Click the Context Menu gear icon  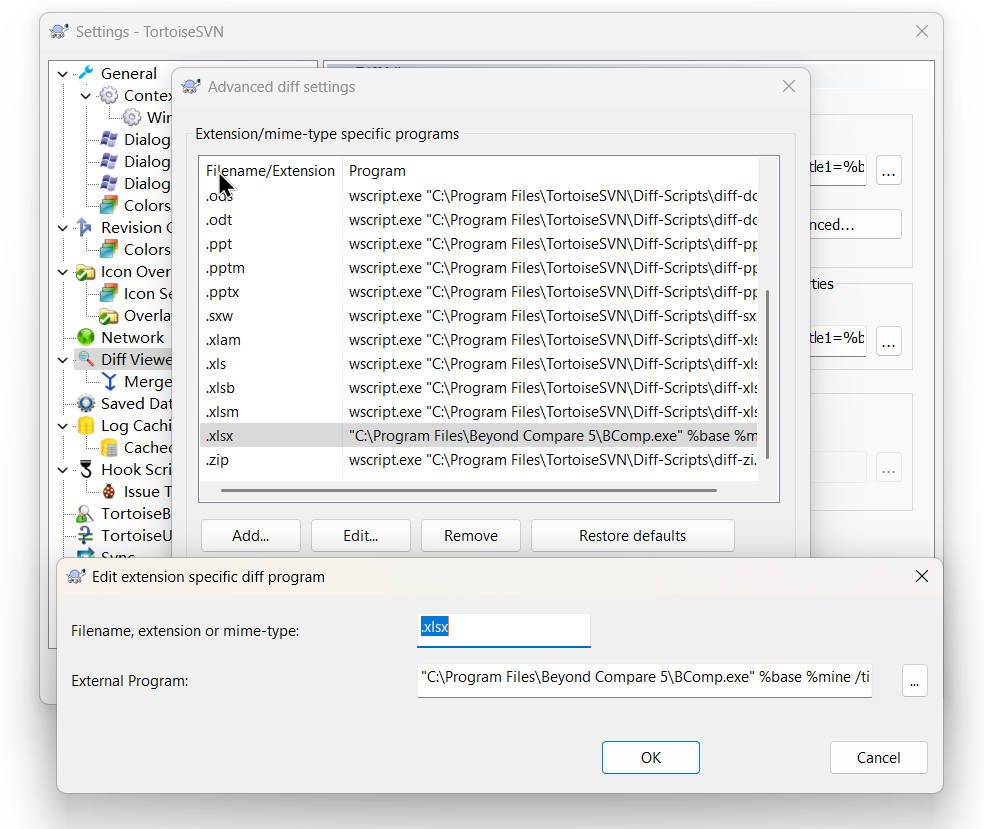[x=109, y=95]
